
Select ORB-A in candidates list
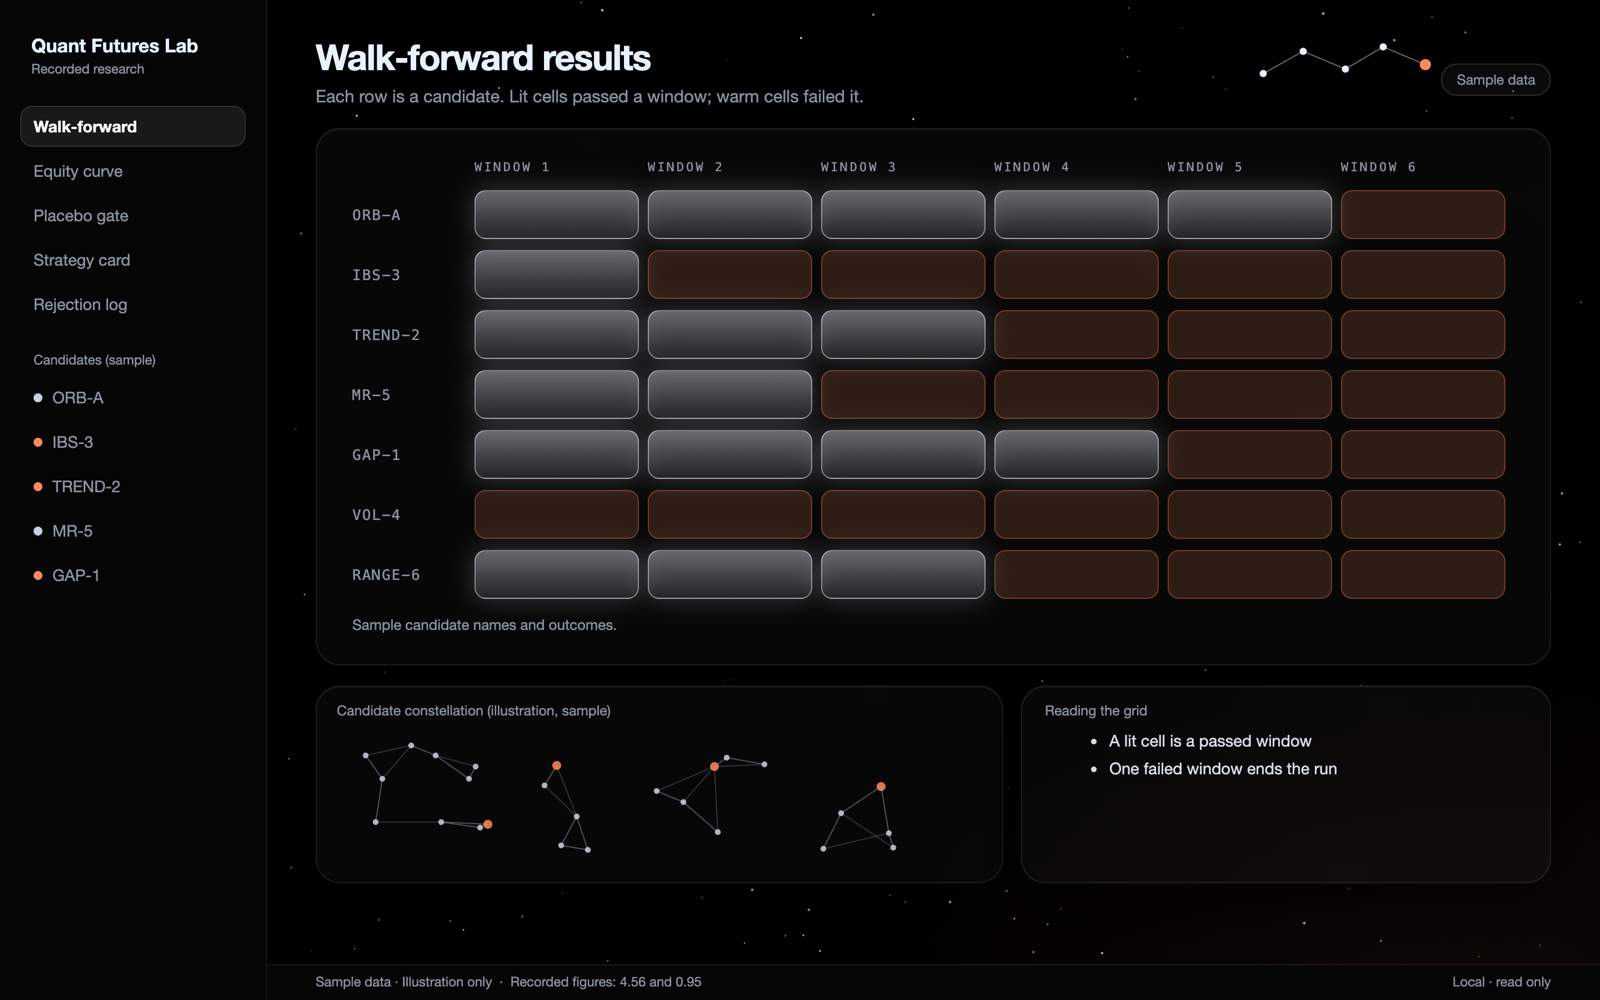77,397
